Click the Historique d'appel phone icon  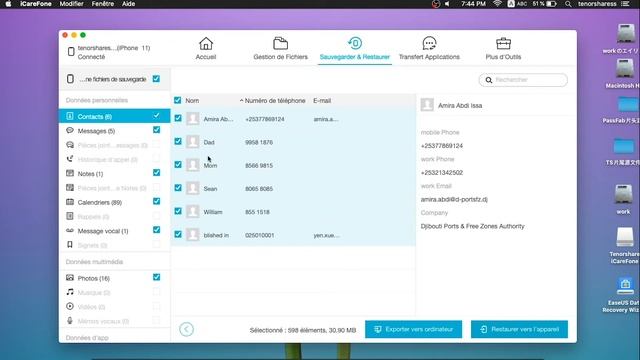(x=70, y=159)
